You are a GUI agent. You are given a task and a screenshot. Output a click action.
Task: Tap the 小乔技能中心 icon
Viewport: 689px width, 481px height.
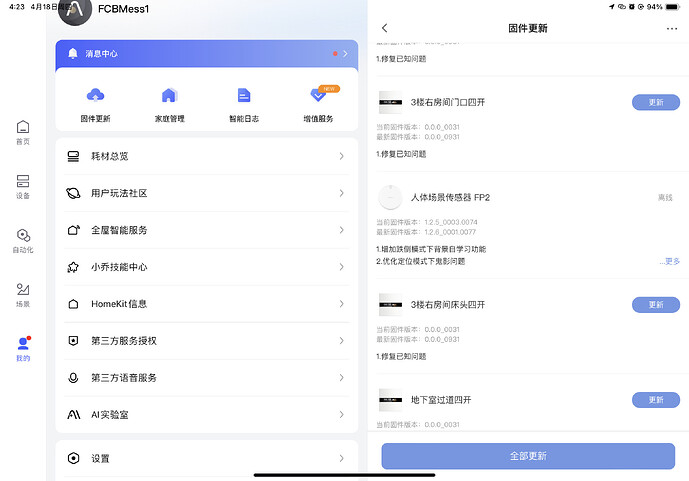pos(73,267)
